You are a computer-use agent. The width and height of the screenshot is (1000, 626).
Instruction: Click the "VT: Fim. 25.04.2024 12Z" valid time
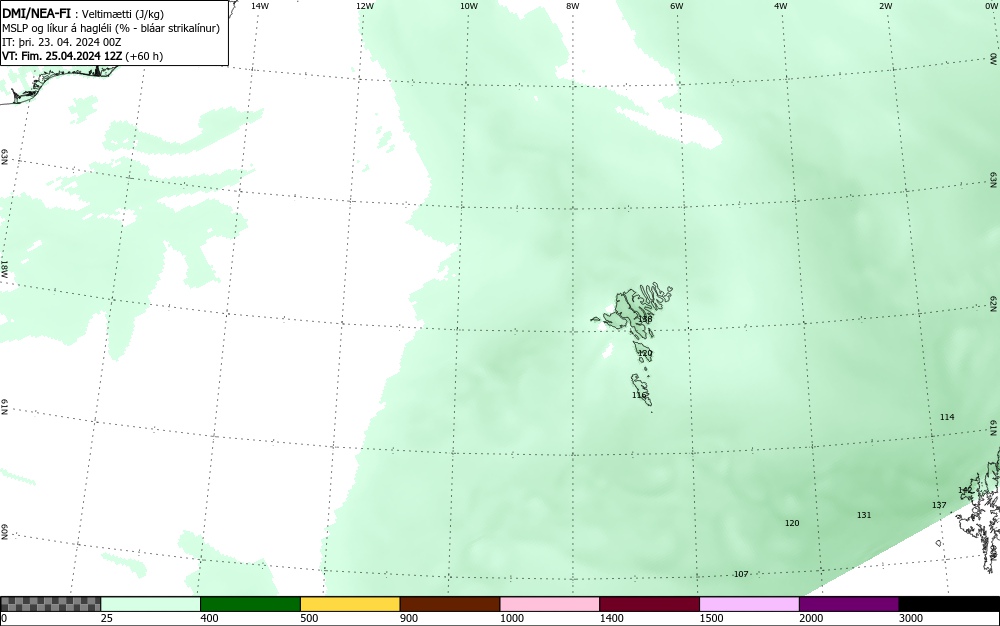pos(62,56)
